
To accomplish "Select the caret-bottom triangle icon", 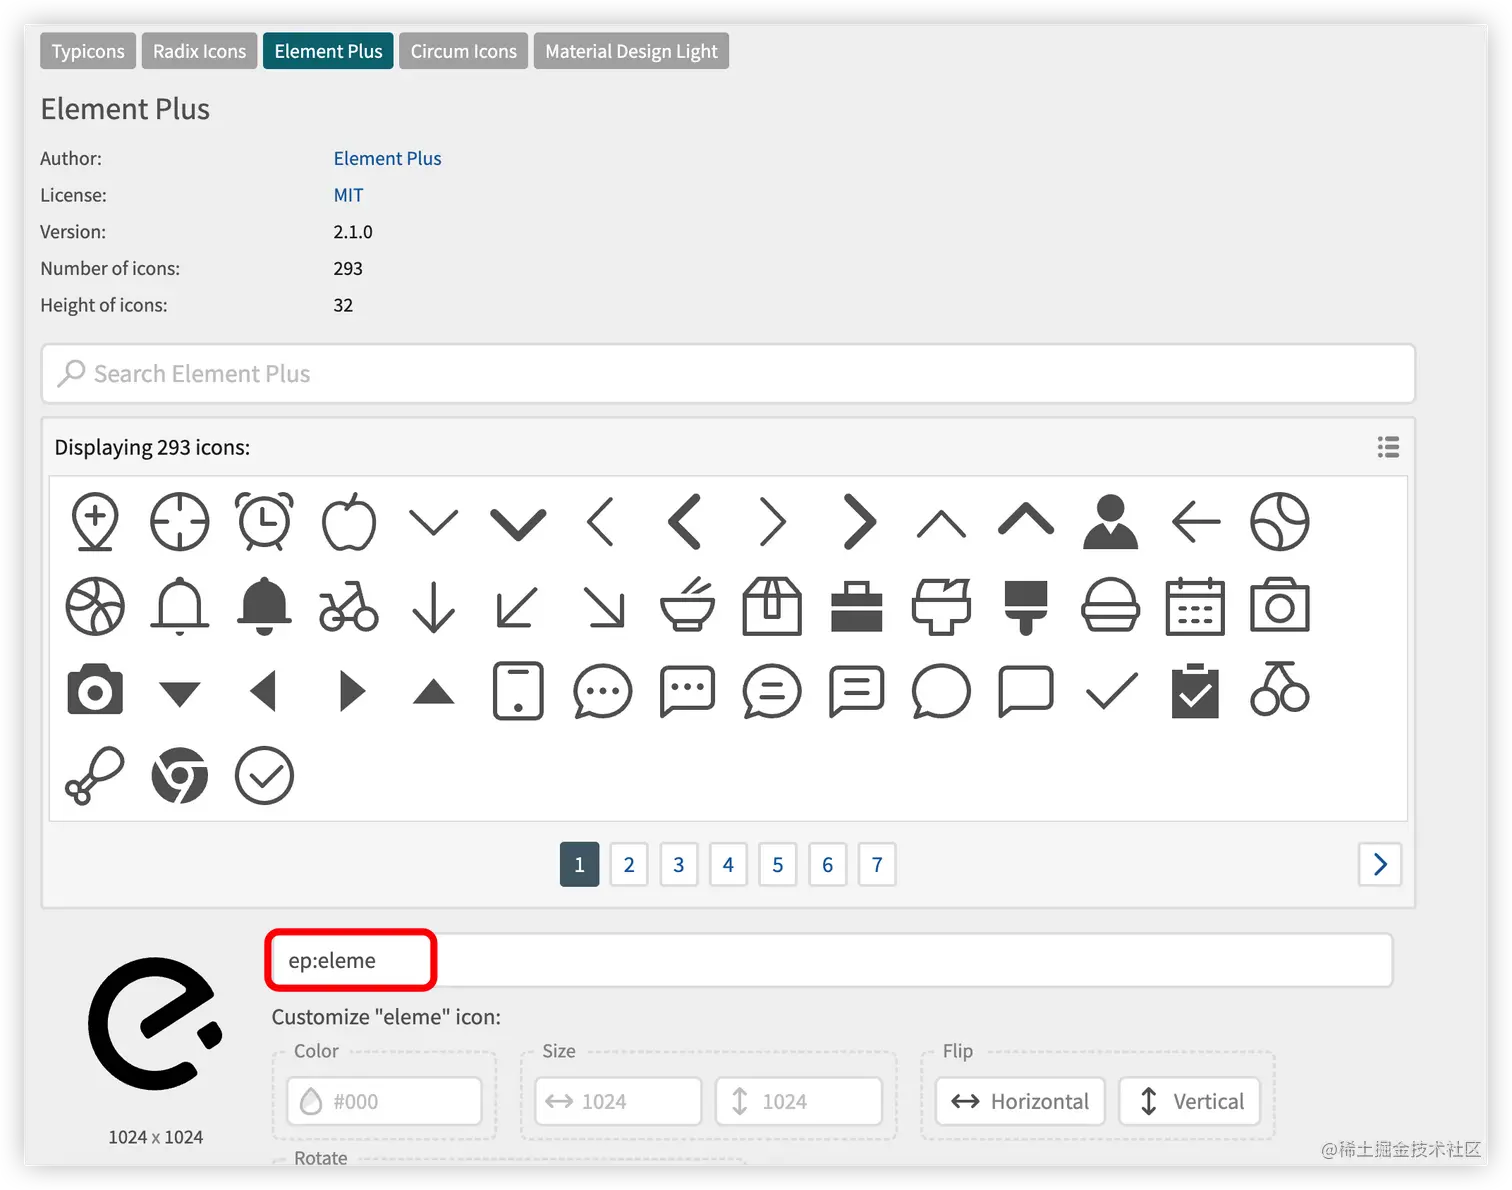I will [x=180, y=693].
